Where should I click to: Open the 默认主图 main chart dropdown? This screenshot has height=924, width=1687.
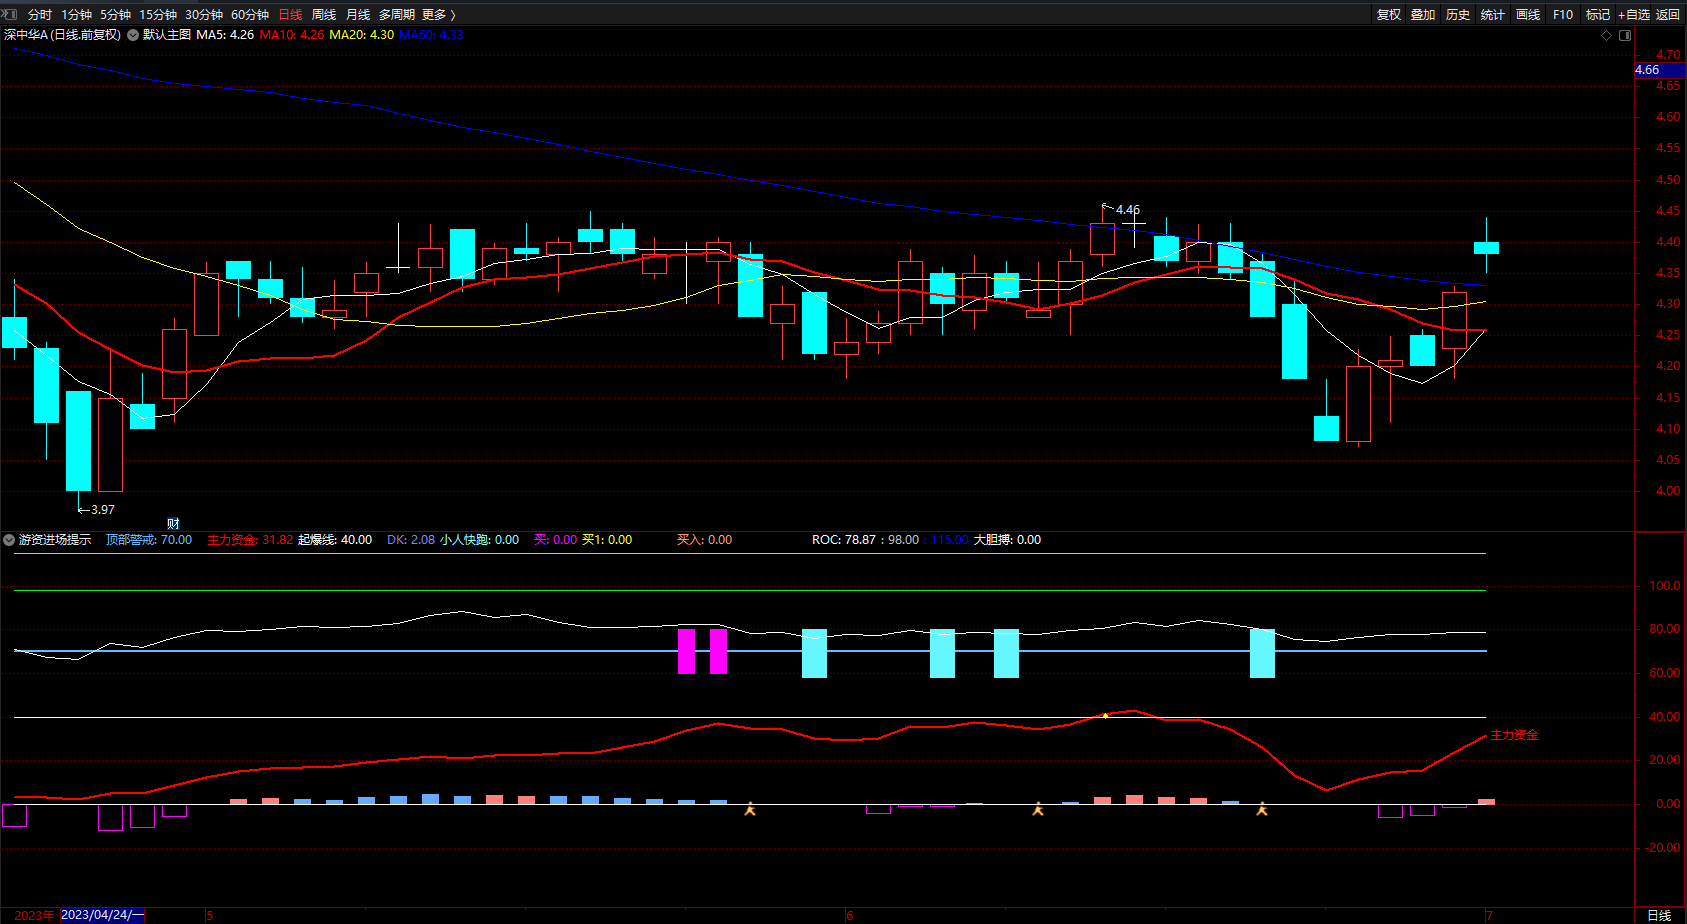133,35
